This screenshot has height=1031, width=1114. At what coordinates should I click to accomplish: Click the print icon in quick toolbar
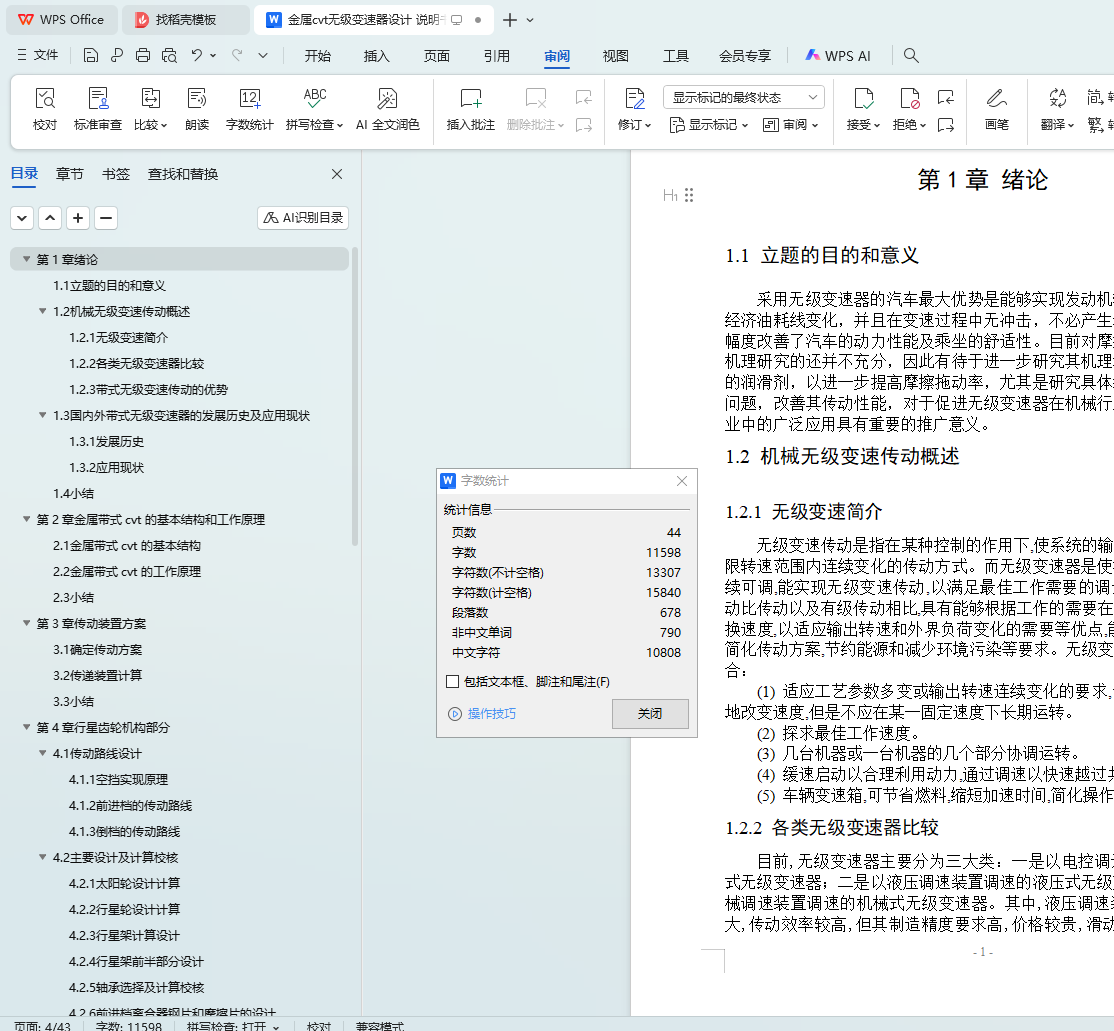pos(143,55)
